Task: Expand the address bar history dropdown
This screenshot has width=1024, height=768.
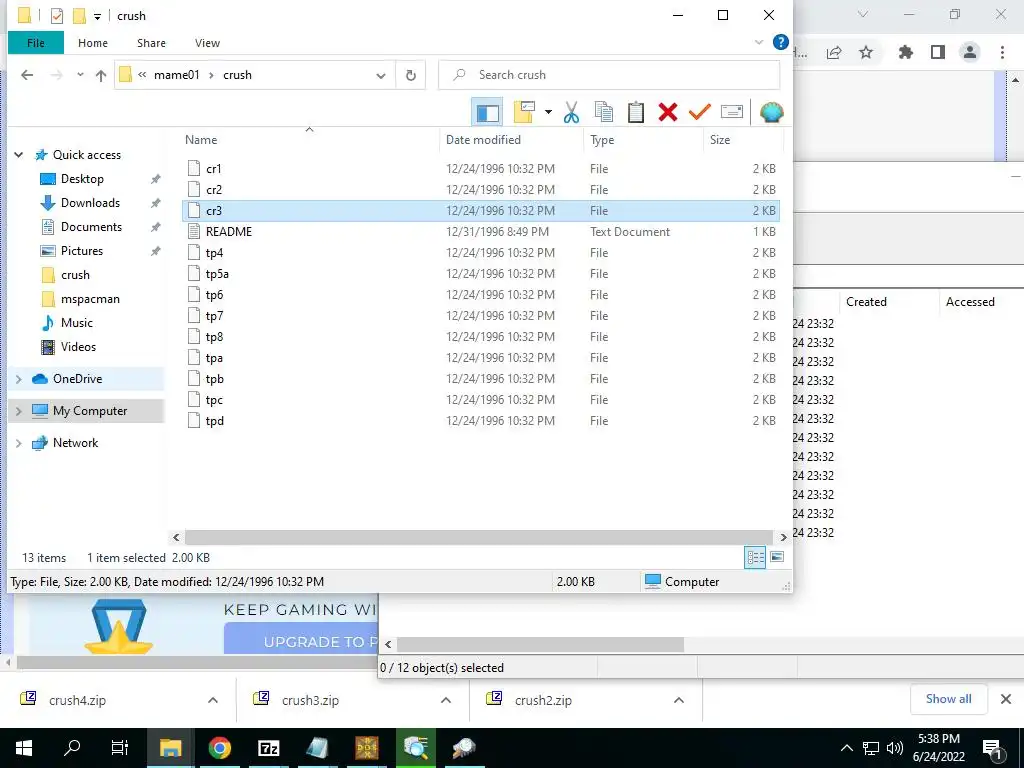Action: coord(381,76)
